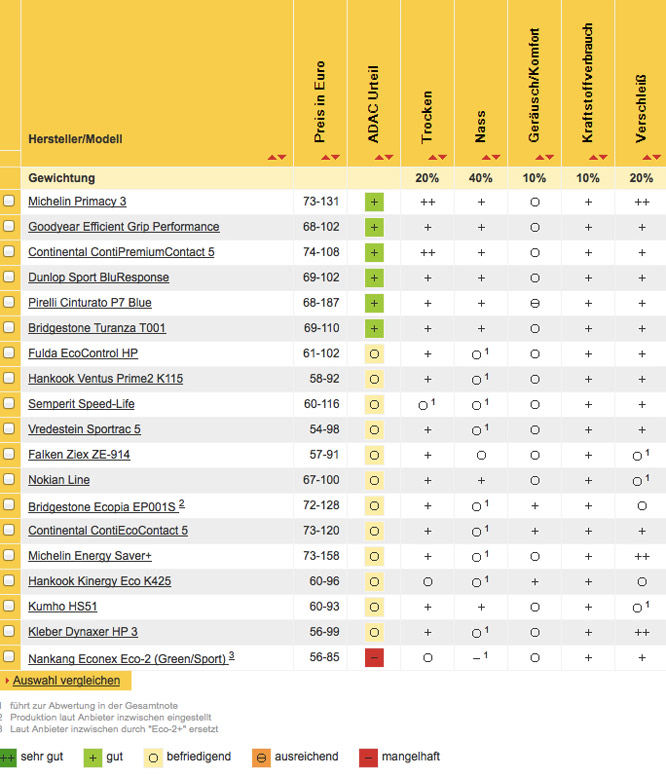Click Auswahl vergleichen link

tap(66, 680)
